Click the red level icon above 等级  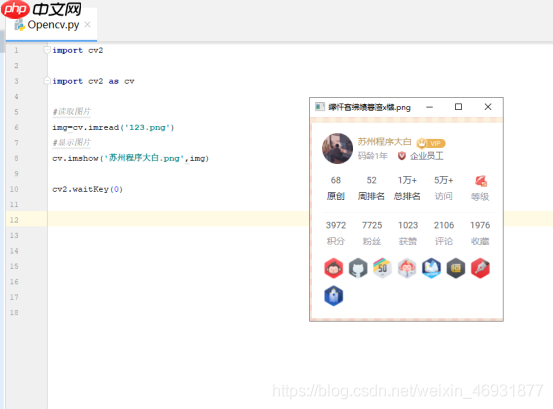pos(480,181)
